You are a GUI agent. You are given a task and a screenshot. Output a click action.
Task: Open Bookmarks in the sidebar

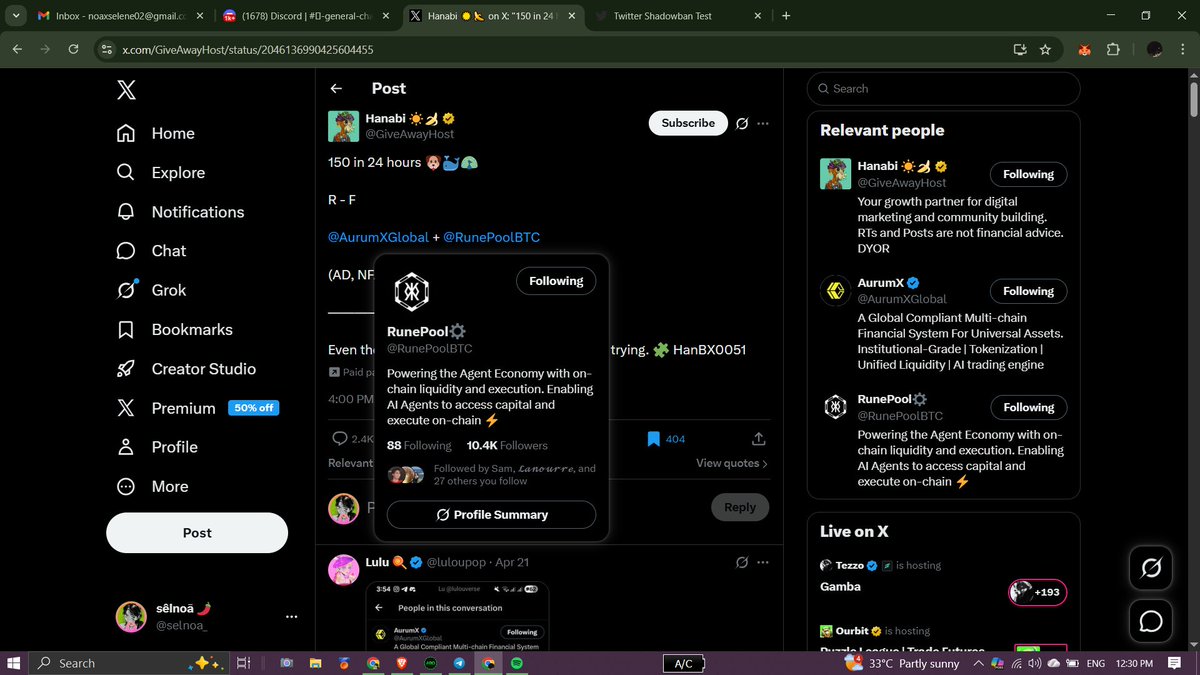pos(174,330)
